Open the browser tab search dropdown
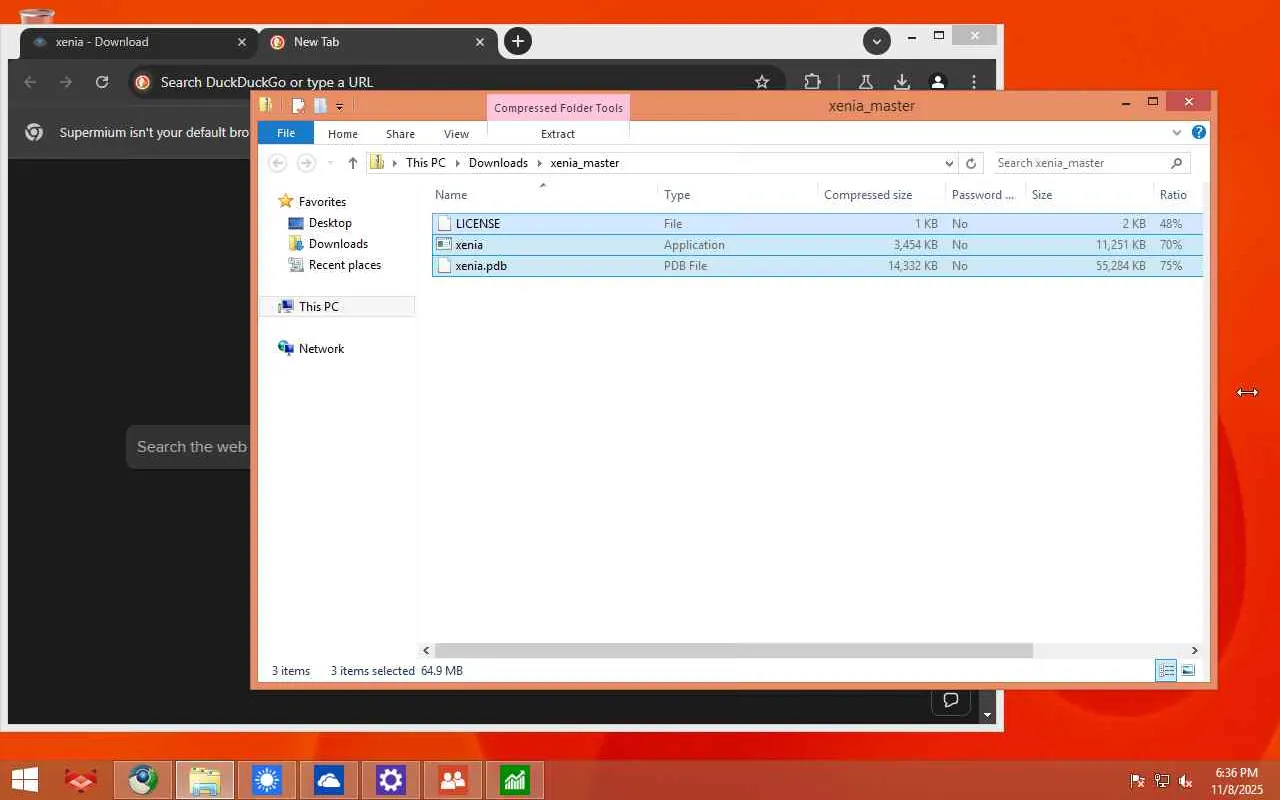The image size is (1280, 800). tap(877, 41)
